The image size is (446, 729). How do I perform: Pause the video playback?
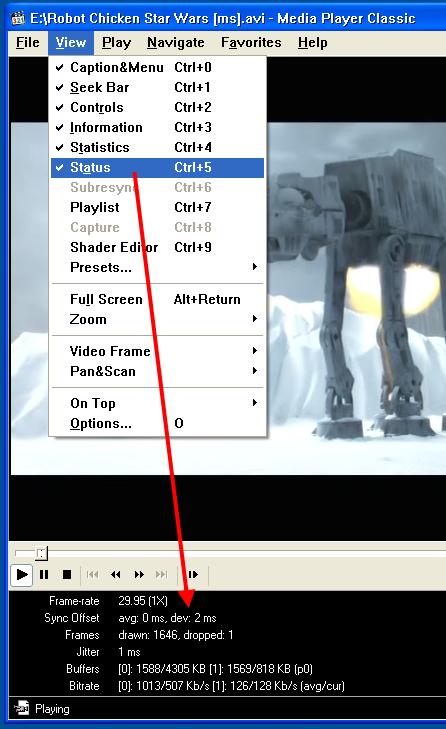pyautogui.click(x=44, y=575)
